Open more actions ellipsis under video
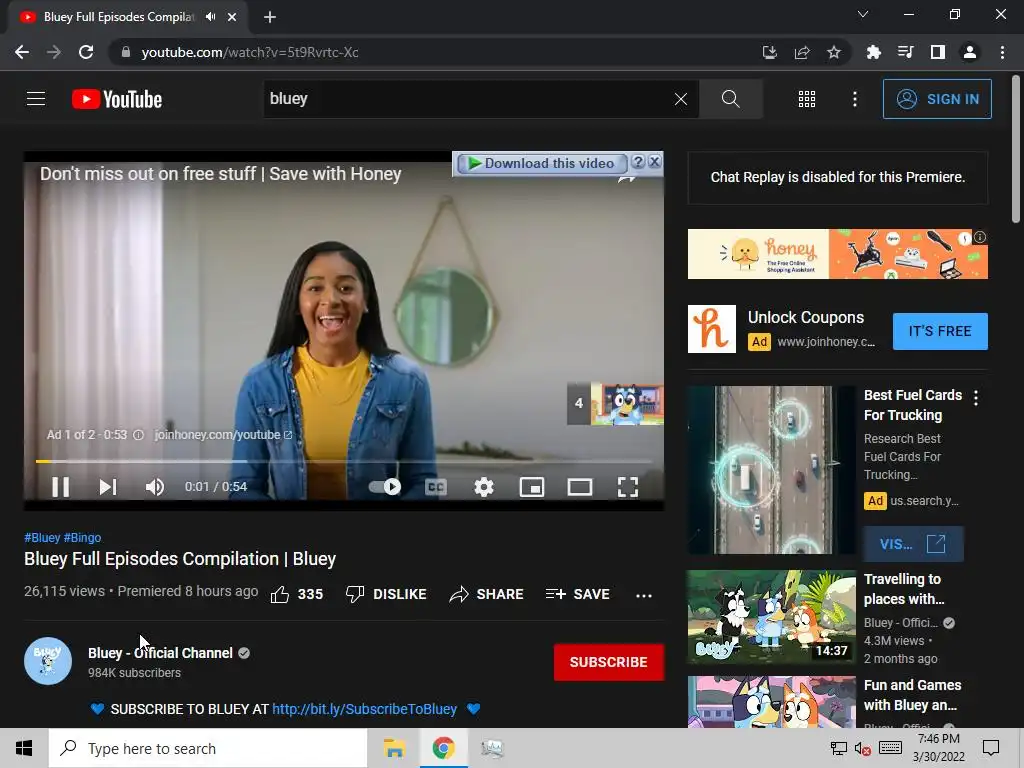 pos(644,595)
